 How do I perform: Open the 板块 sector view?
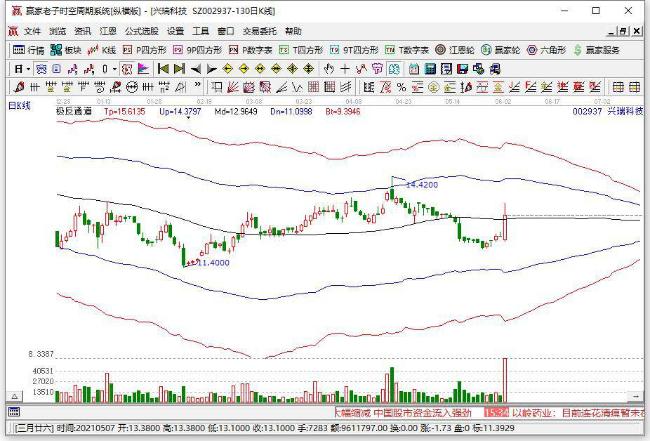(x=66, y=50)
